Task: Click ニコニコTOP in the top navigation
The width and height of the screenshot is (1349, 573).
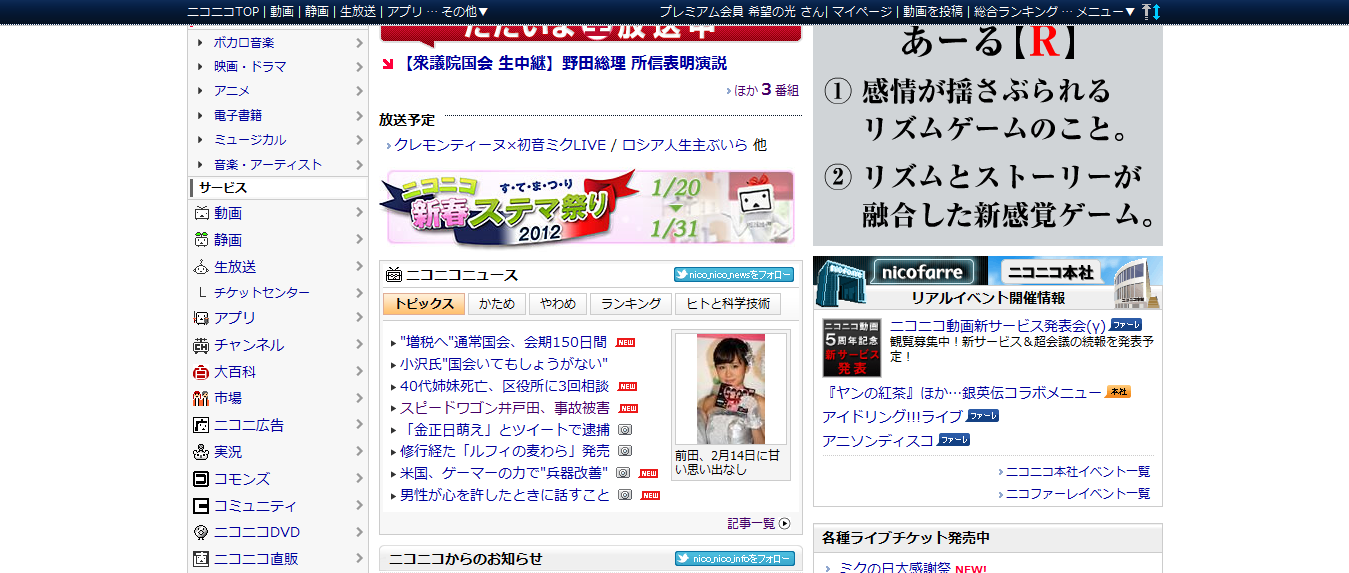Action: click(x=223, y=11)
